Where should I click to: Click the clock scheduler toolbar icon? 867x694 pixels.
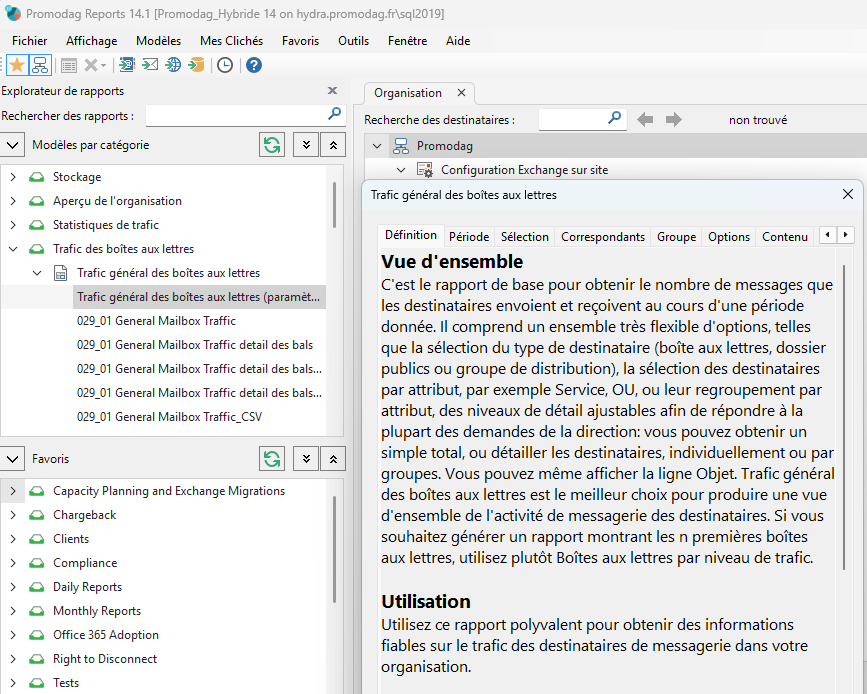coord(225,65)
